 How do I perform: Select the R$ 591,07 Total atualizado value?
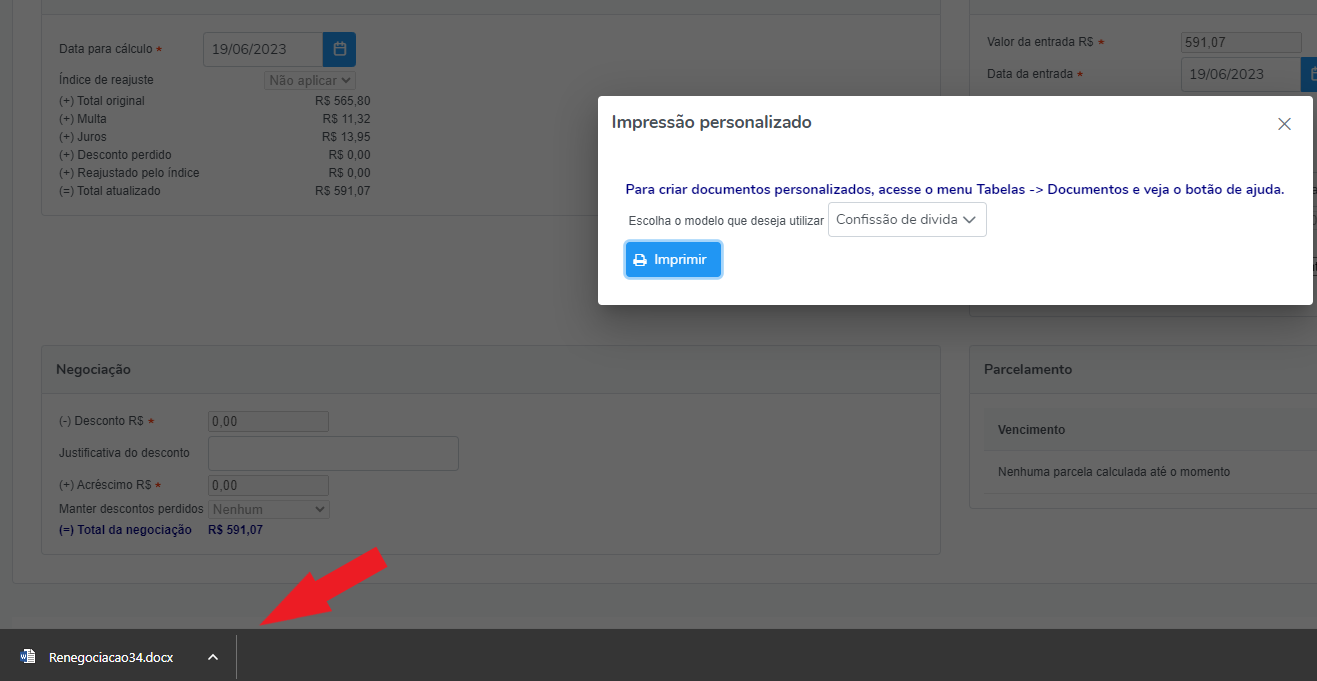(342, 191)
